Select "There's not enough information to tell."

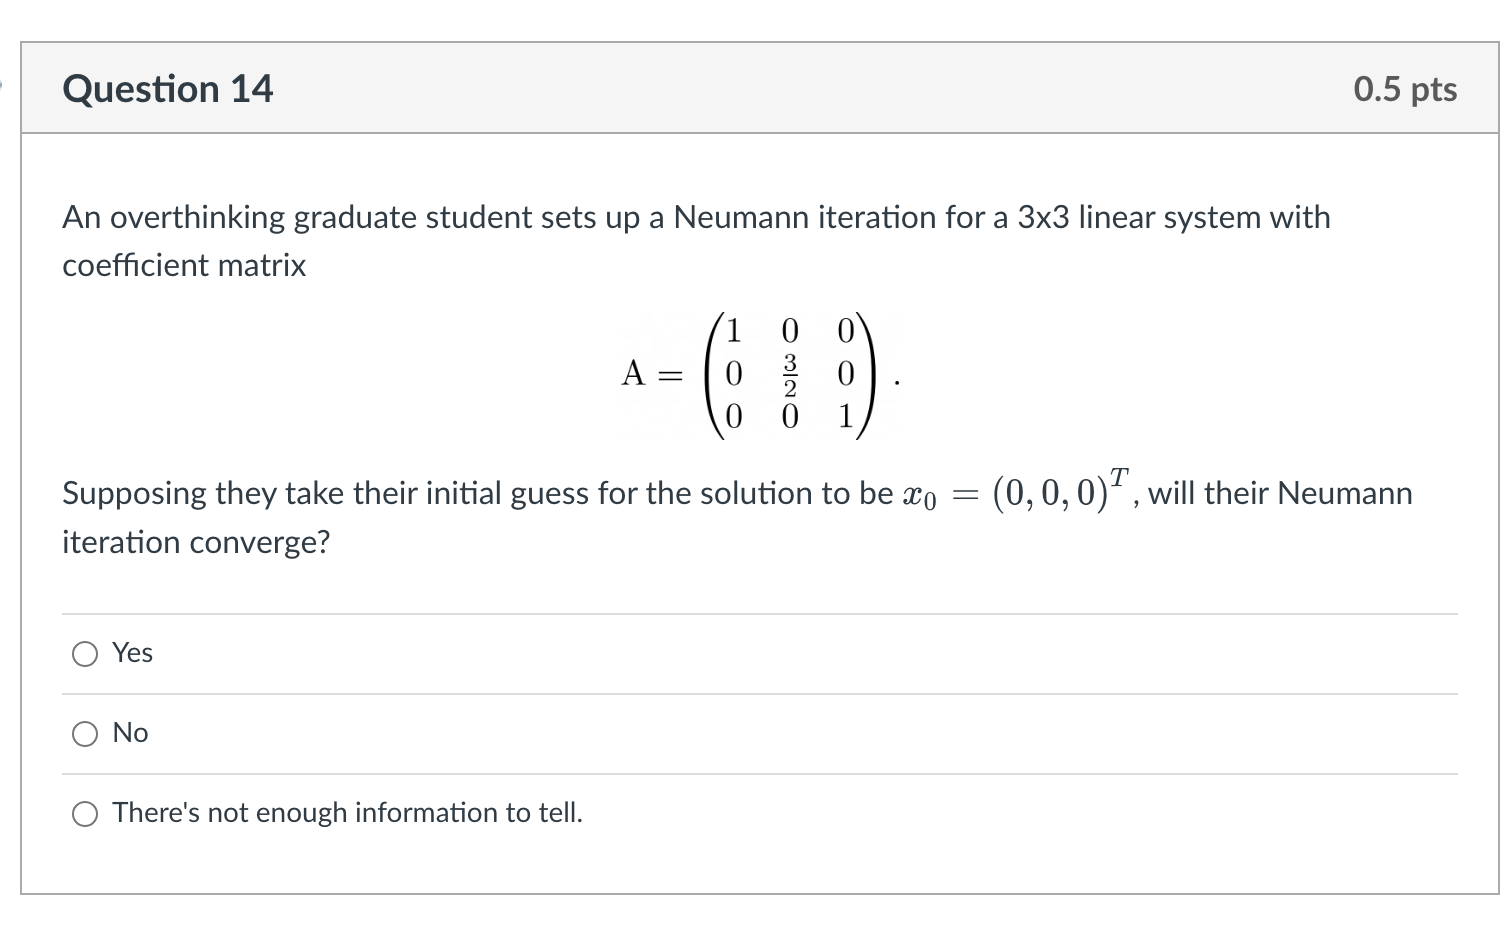click(86, 814)
